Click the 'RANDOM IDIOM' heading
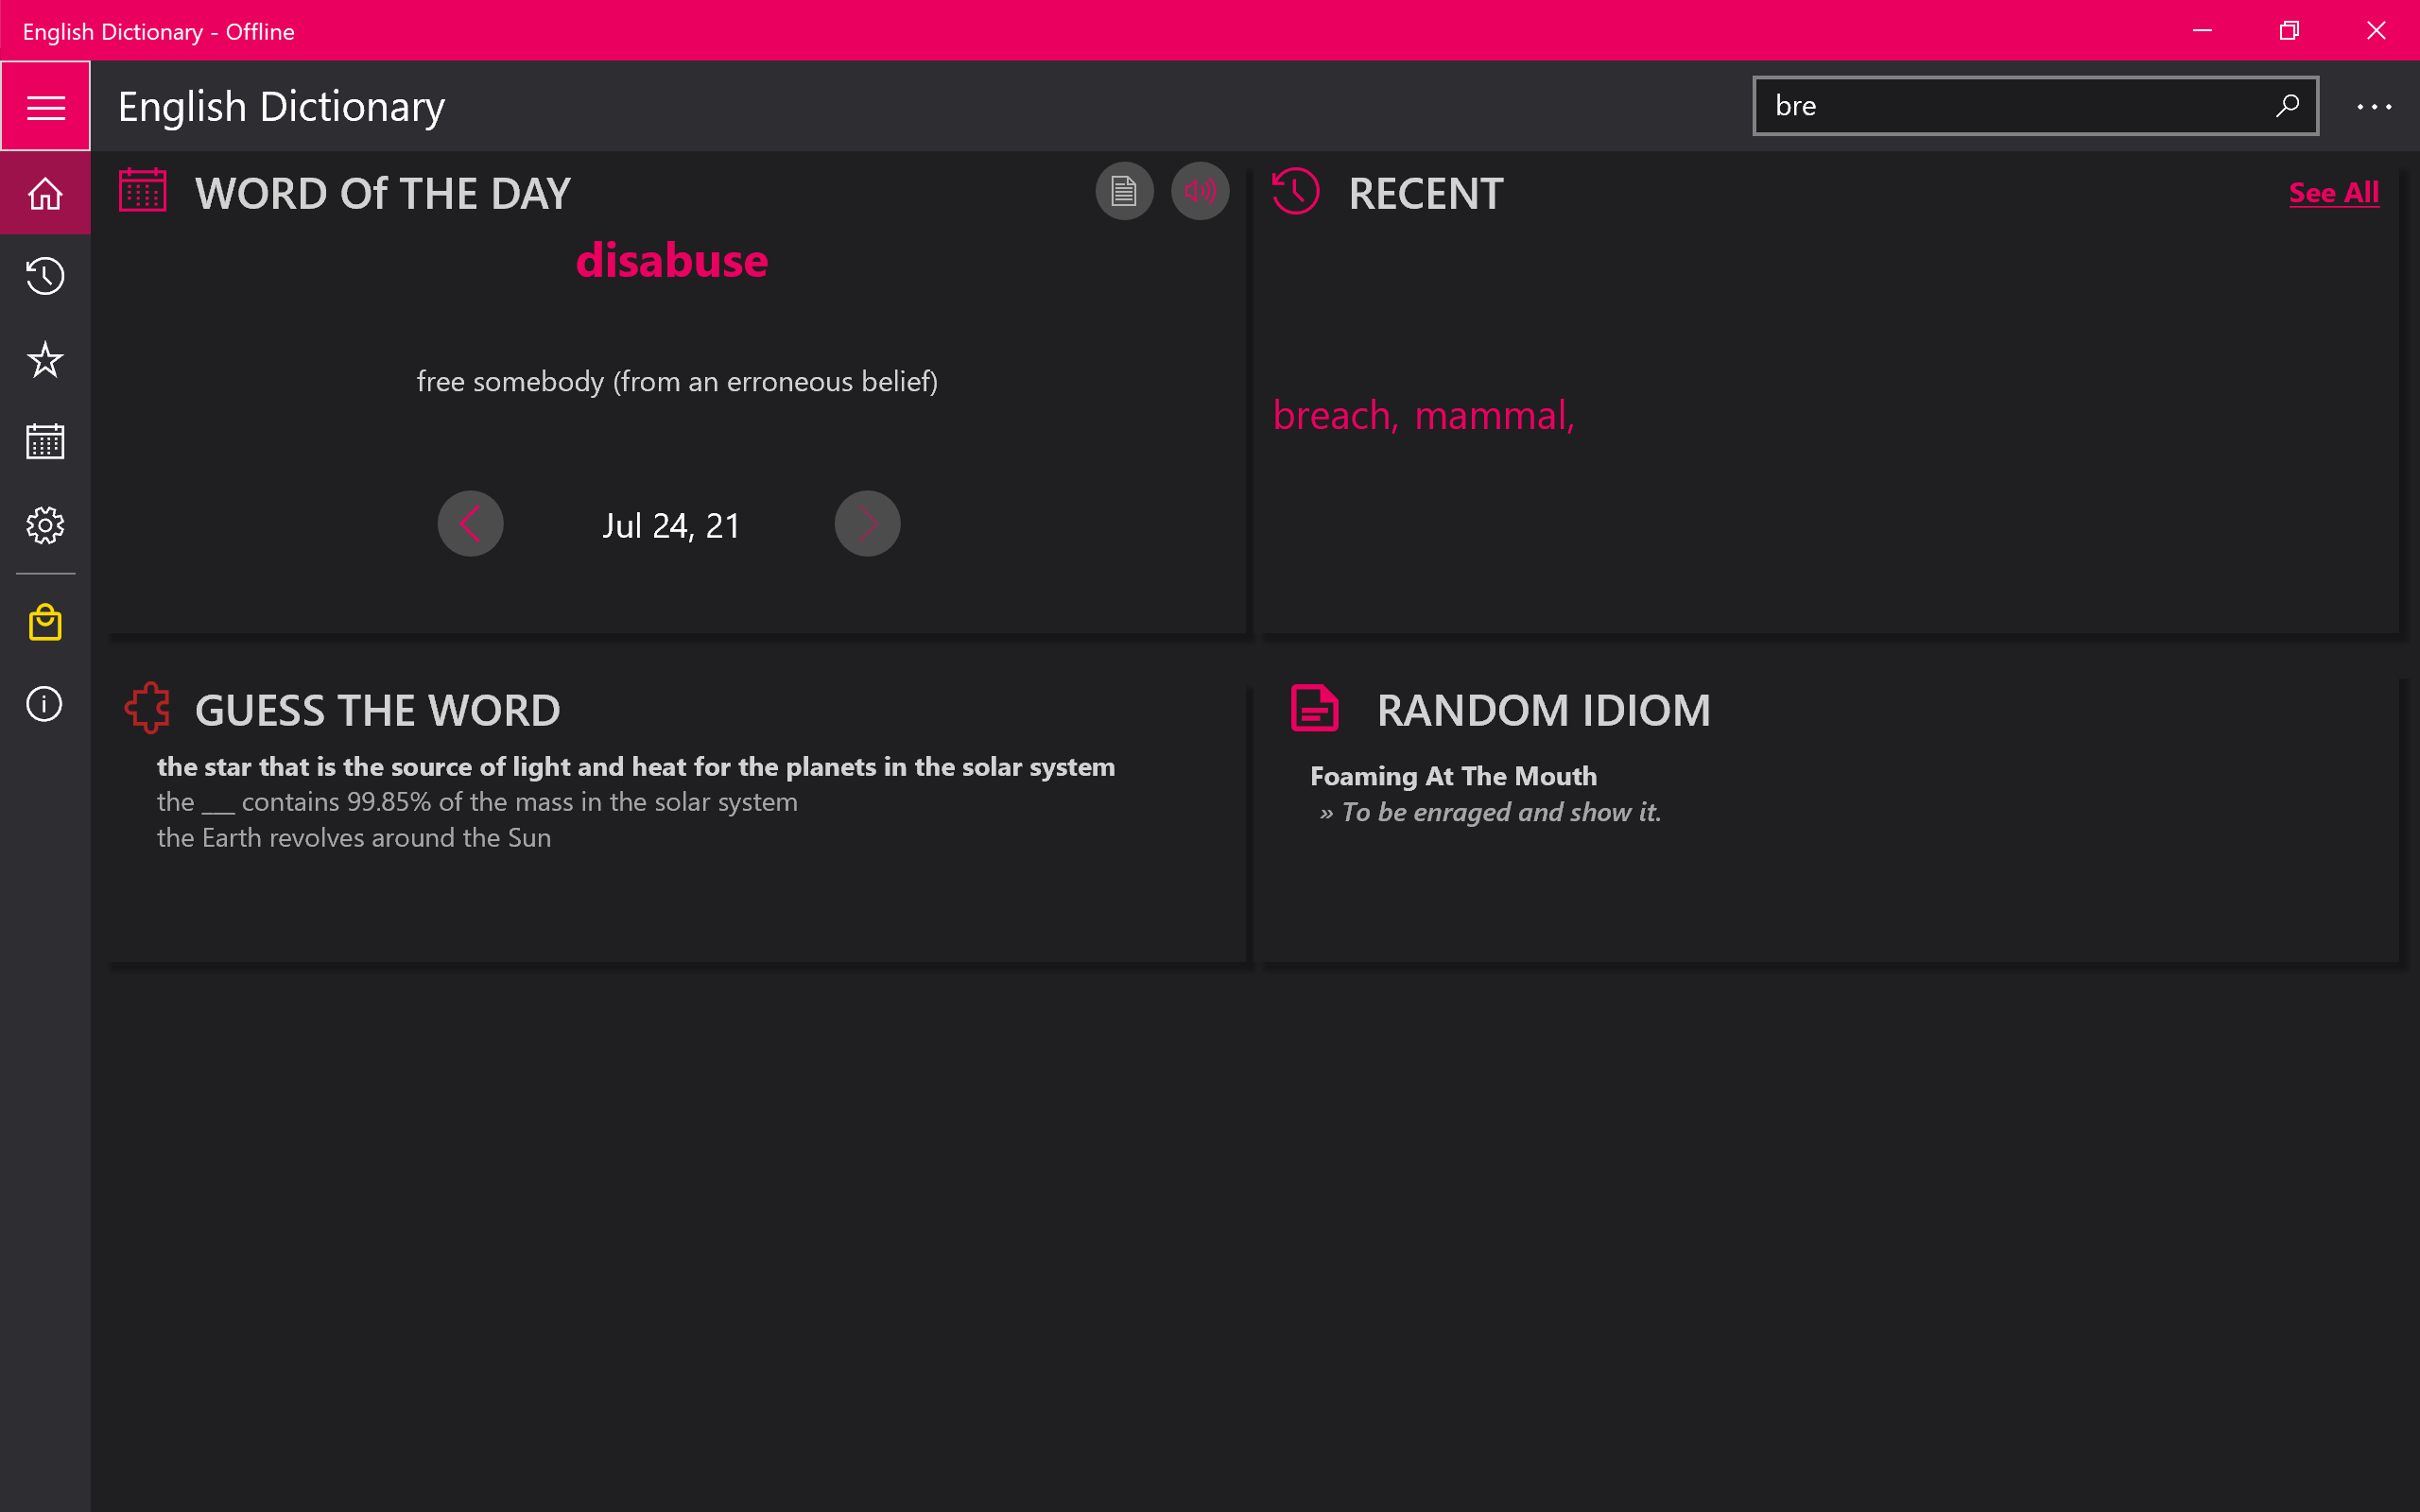Screen dimensions: 2420x1512 click(x=1543, y=711)
